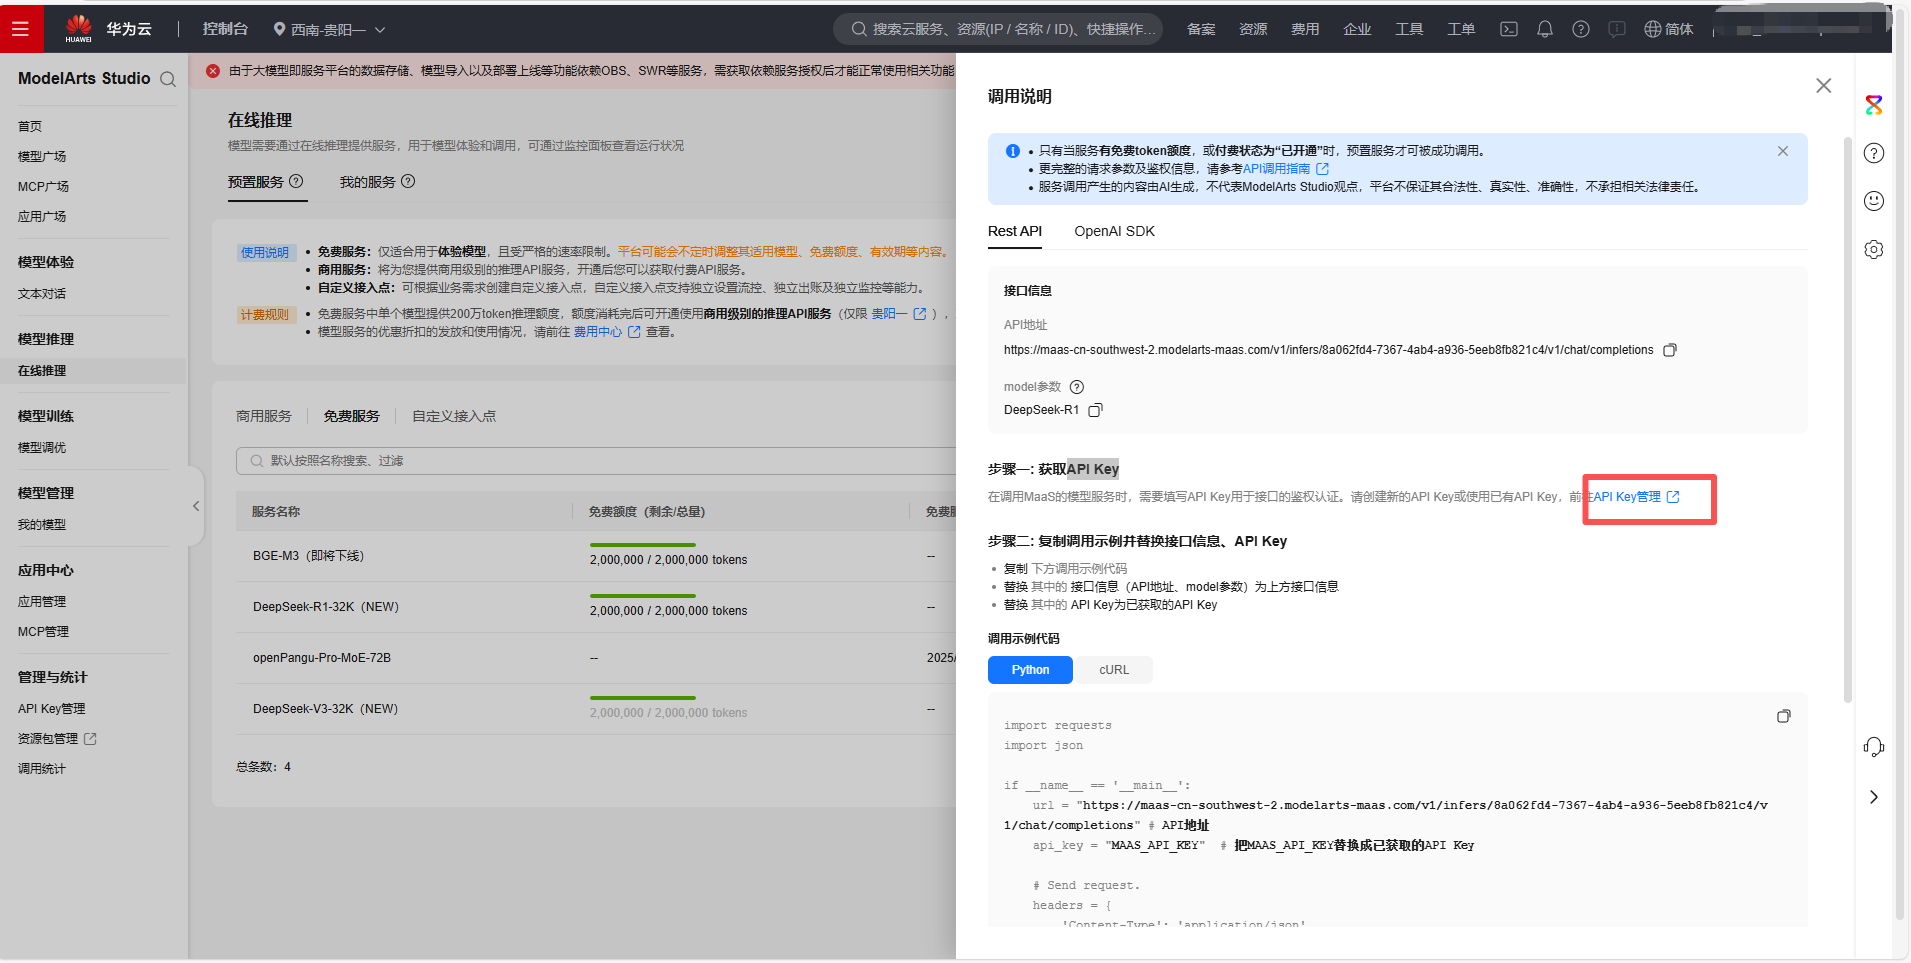Select the cURL code example tab
The width and height of the screenshot is (1911, 963).
click(x=1114, y=670)
